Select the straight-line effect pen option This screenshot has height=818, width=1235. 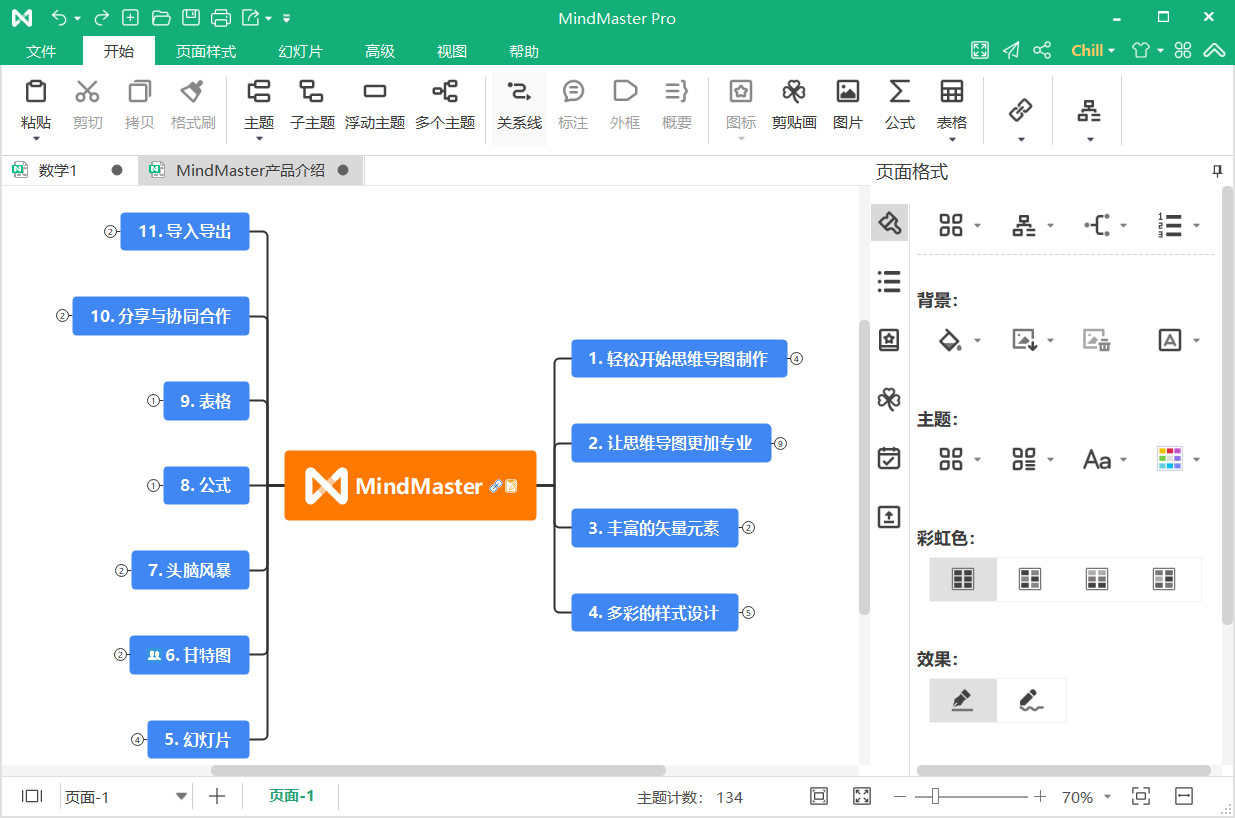[x=963, y=700]
